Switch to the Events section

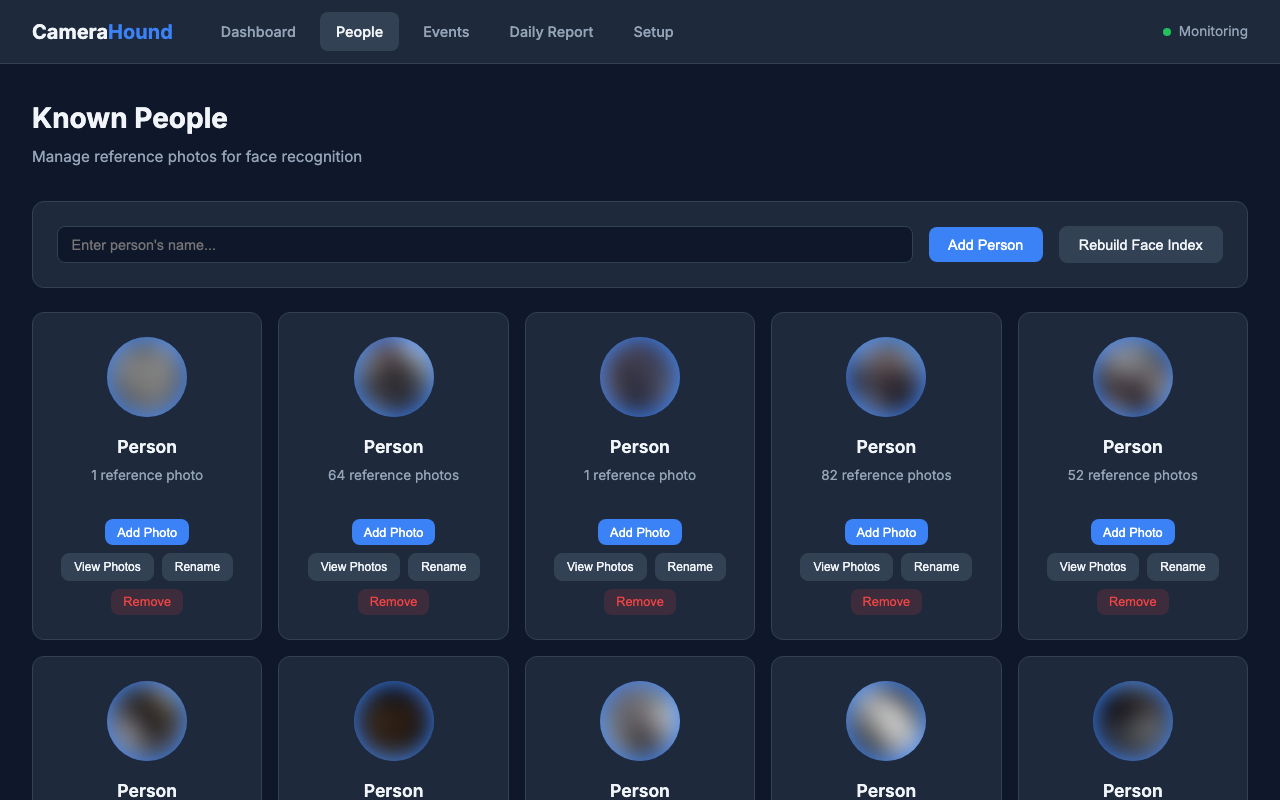[446, 31]
